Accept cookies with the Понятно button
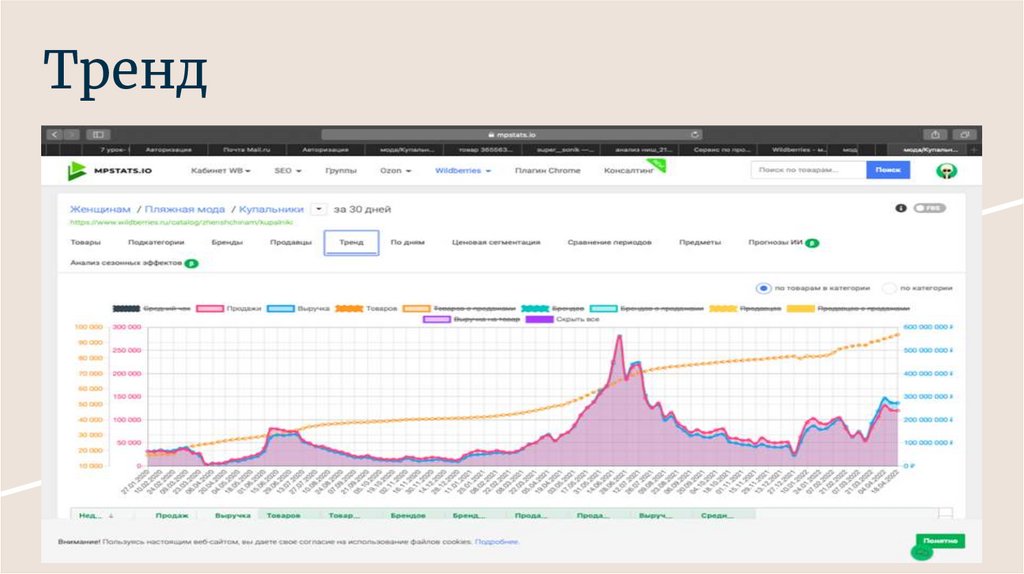1024x574 pixels. pyautogui.click(x=940, y=541)
